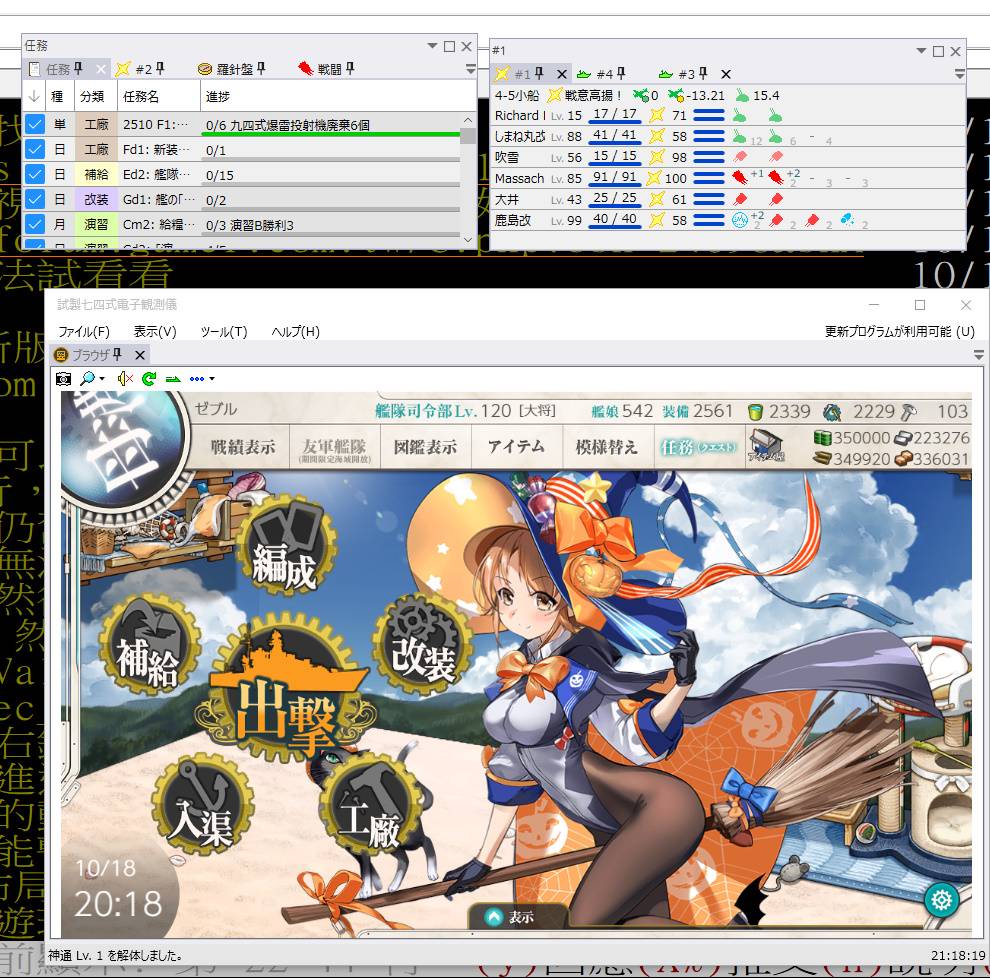Open the blue dots dropdown in browser toolbar
Image resolution: width=990 pixels, height=978 pixels.
point(201,379)
